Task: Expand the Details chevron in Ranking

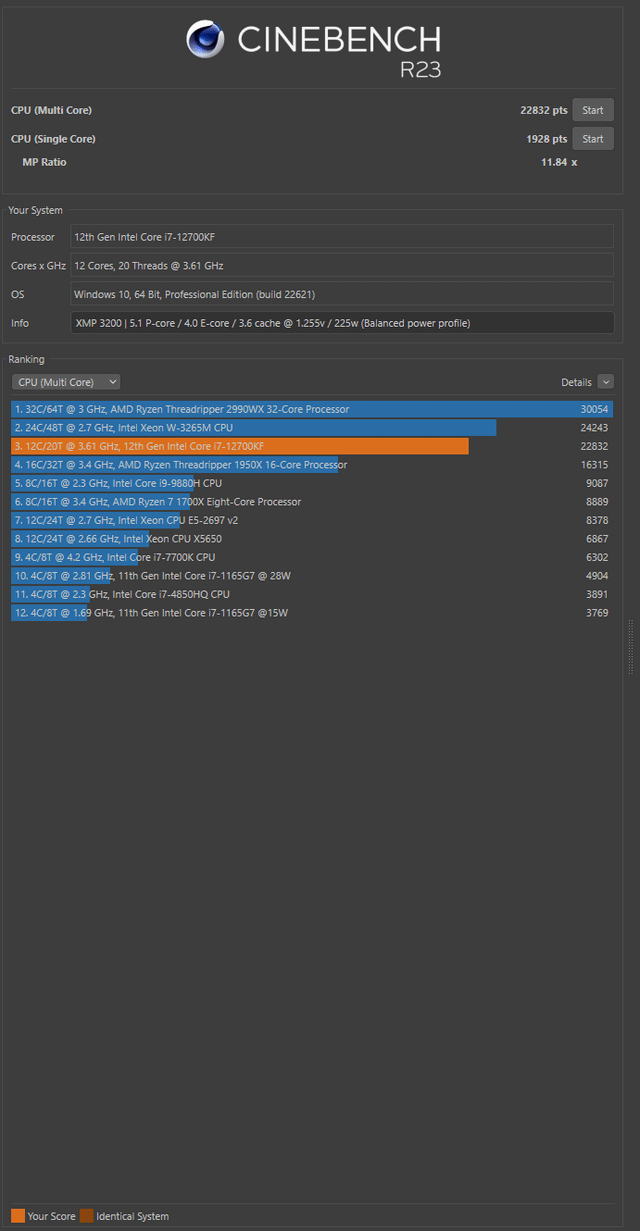Action: click(x=606, y=382)
